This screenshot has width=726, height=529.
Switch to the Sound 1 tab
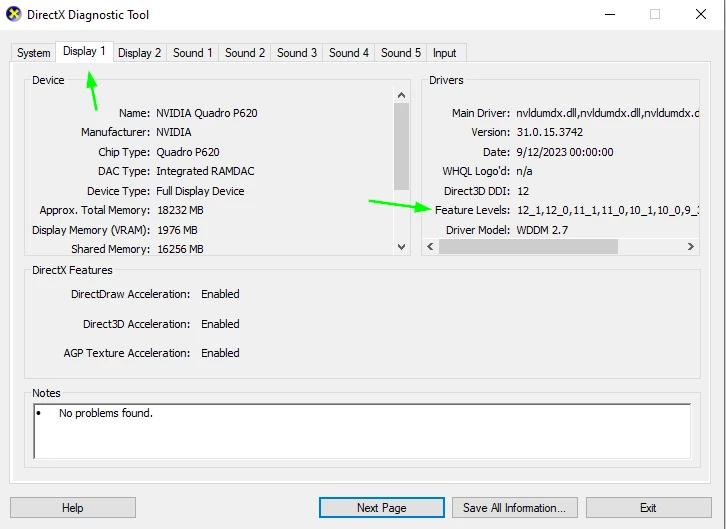click(x=193, y=53)
